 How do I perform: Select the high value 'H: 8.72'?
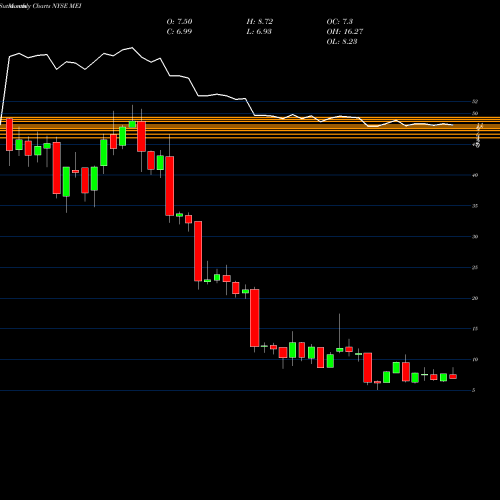(260, 22)
